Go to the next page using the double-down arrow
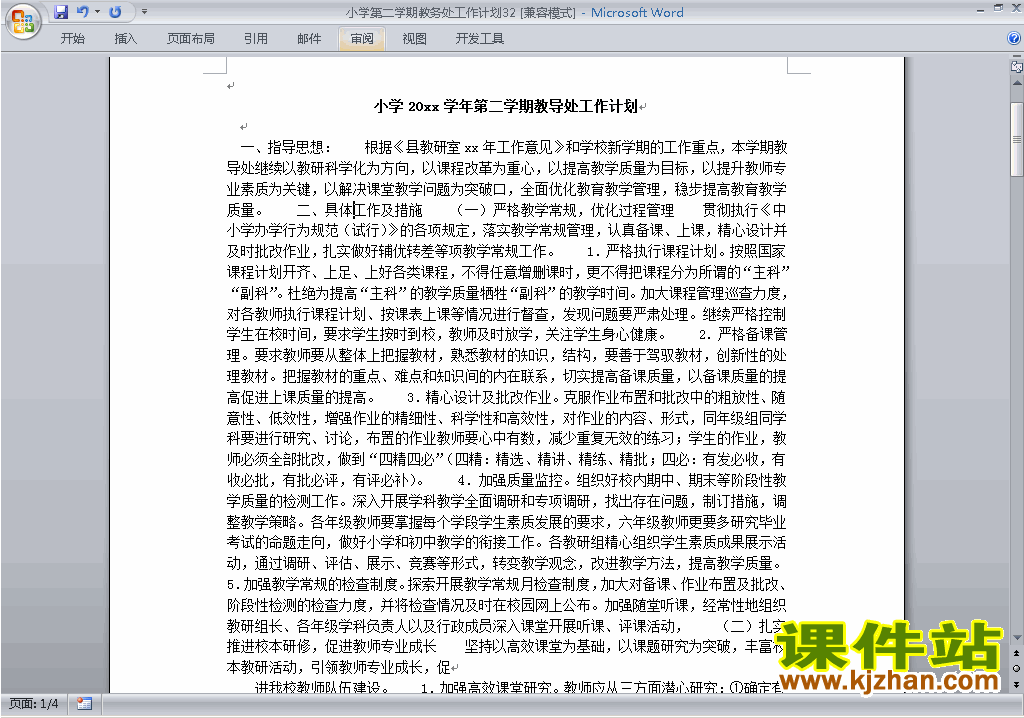Screen dimensions: 1024x718 pyautogui.click(x=1016, y=684)
